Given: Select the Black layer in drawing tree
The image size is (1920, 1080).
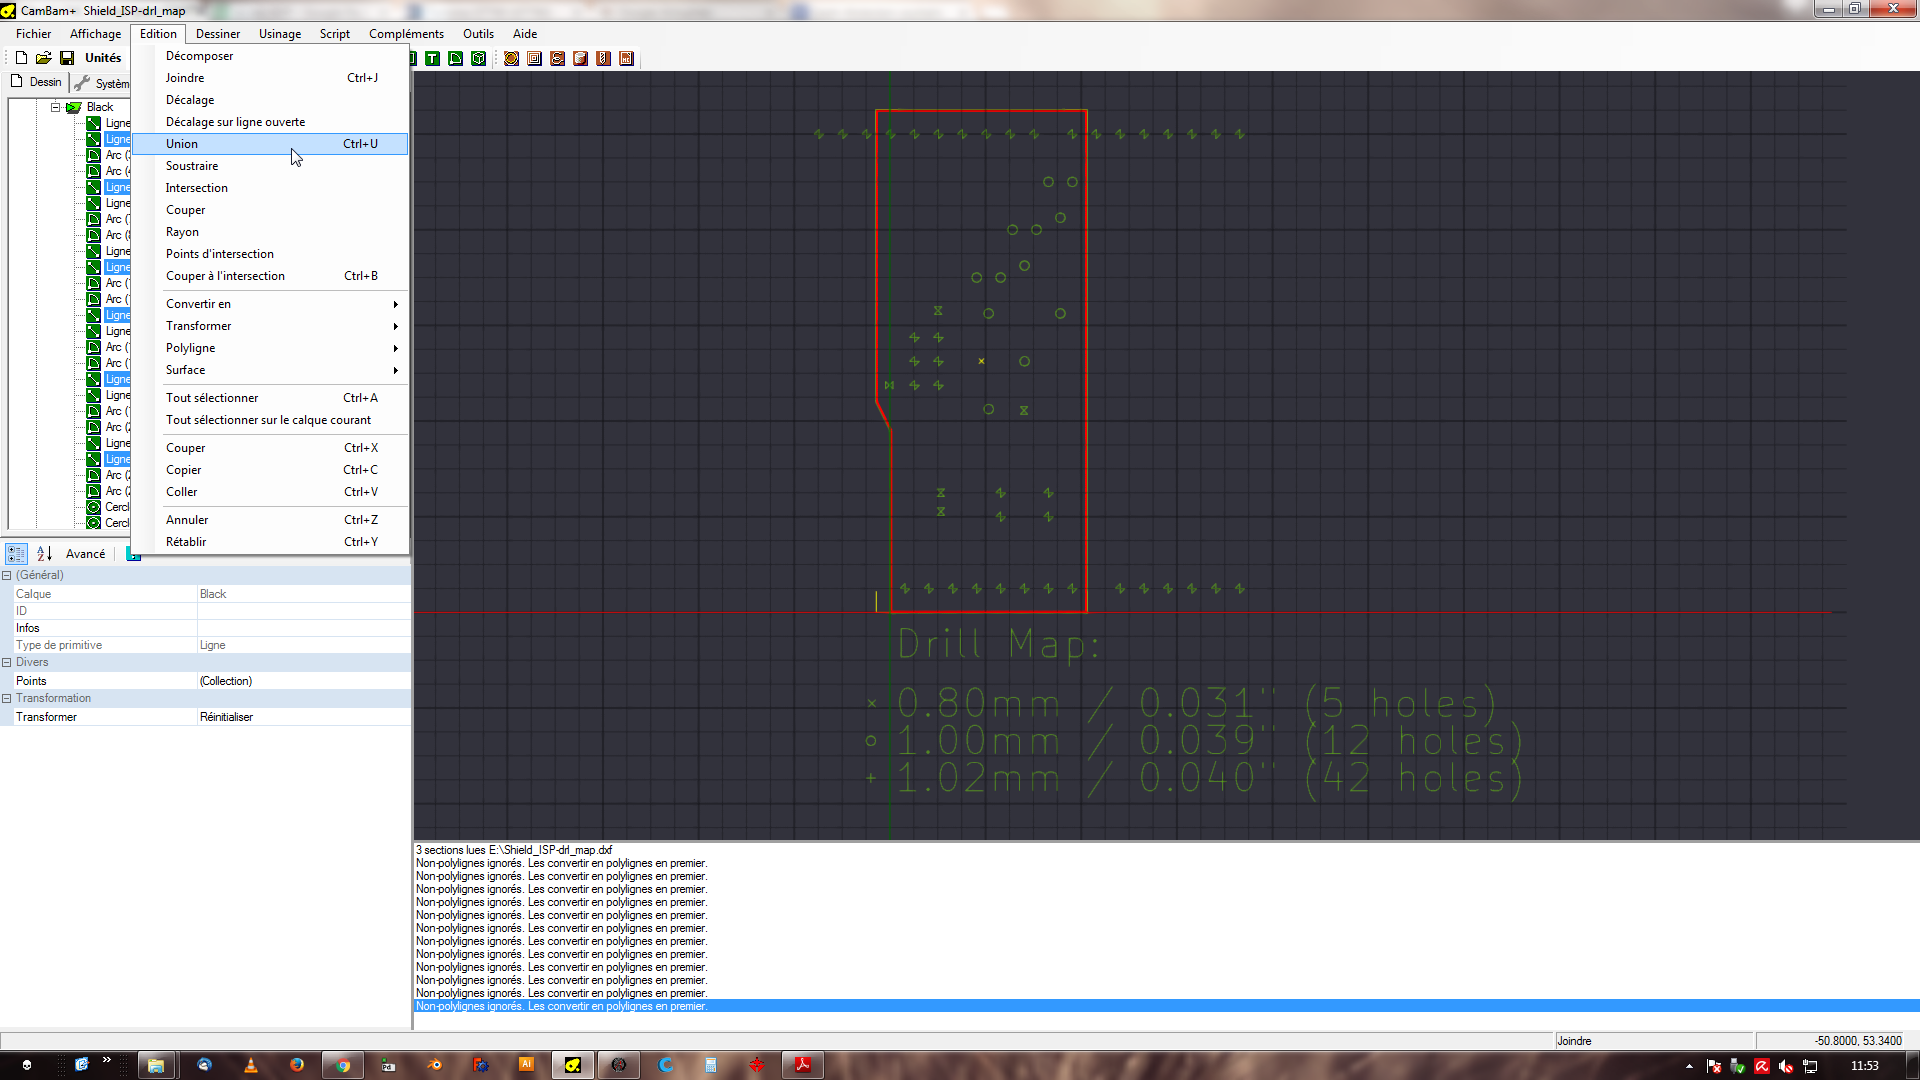Looking at the screenshot, I should tap(100, 107).
